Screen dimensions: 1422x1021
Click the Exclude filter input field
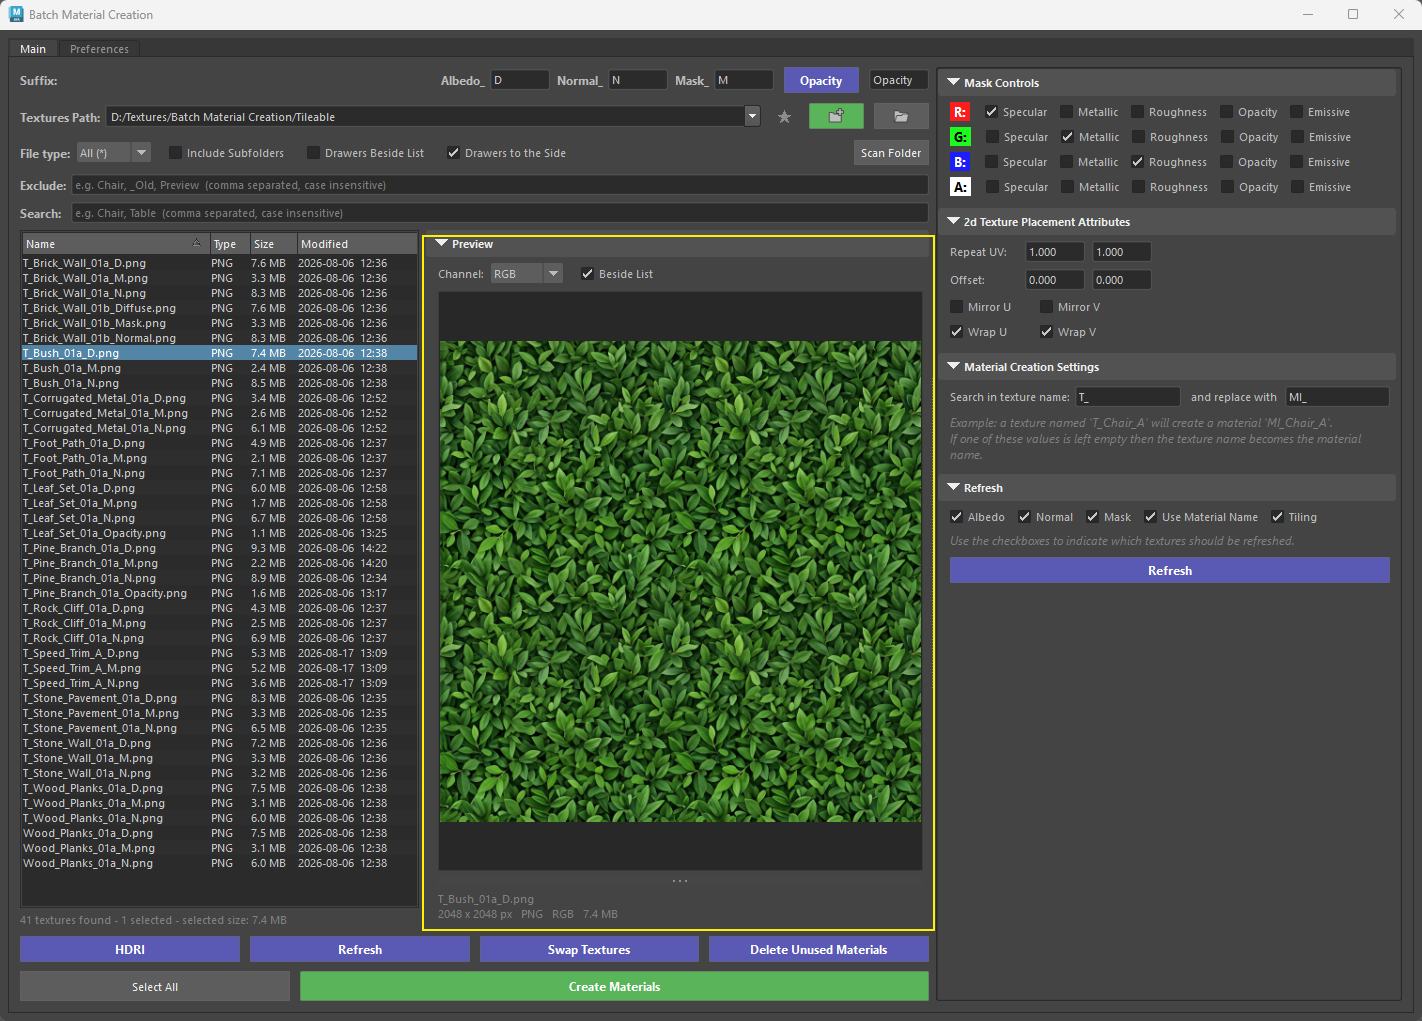click(500, 185)
